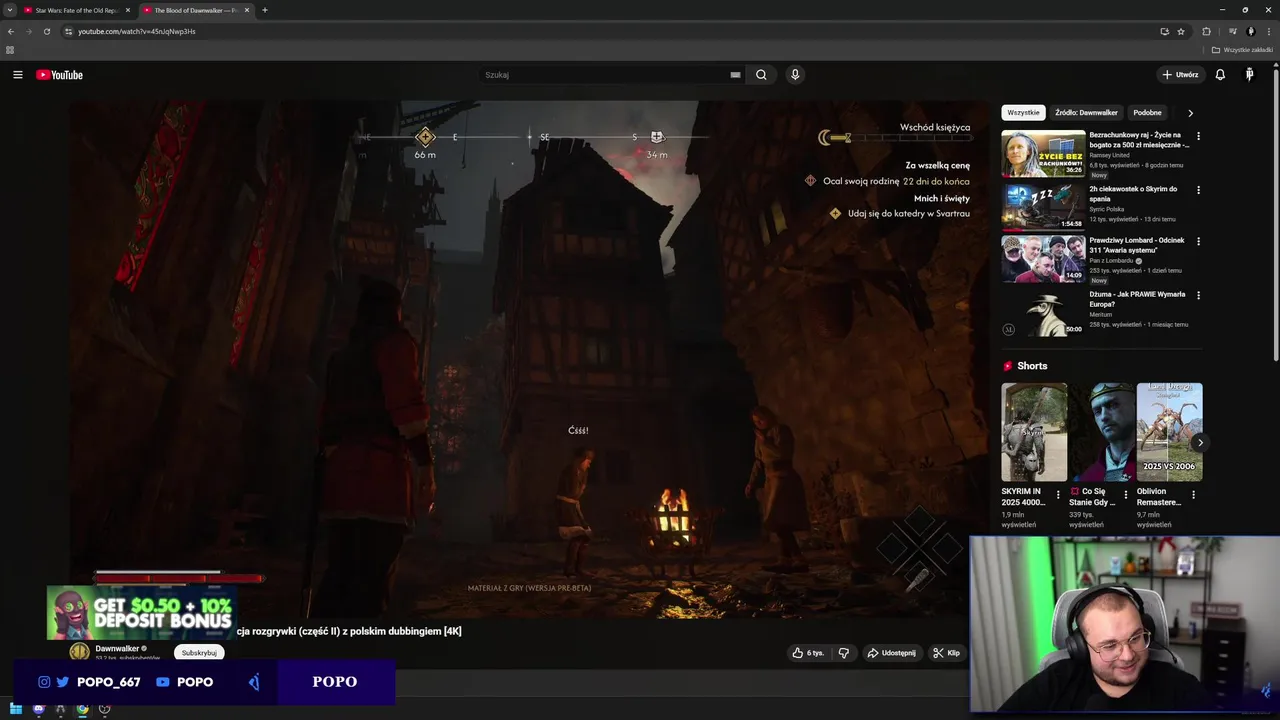The width and height of the screenshot is (1280, 720).
Task: Dislike the video
Action: click(x=843, y=653)
